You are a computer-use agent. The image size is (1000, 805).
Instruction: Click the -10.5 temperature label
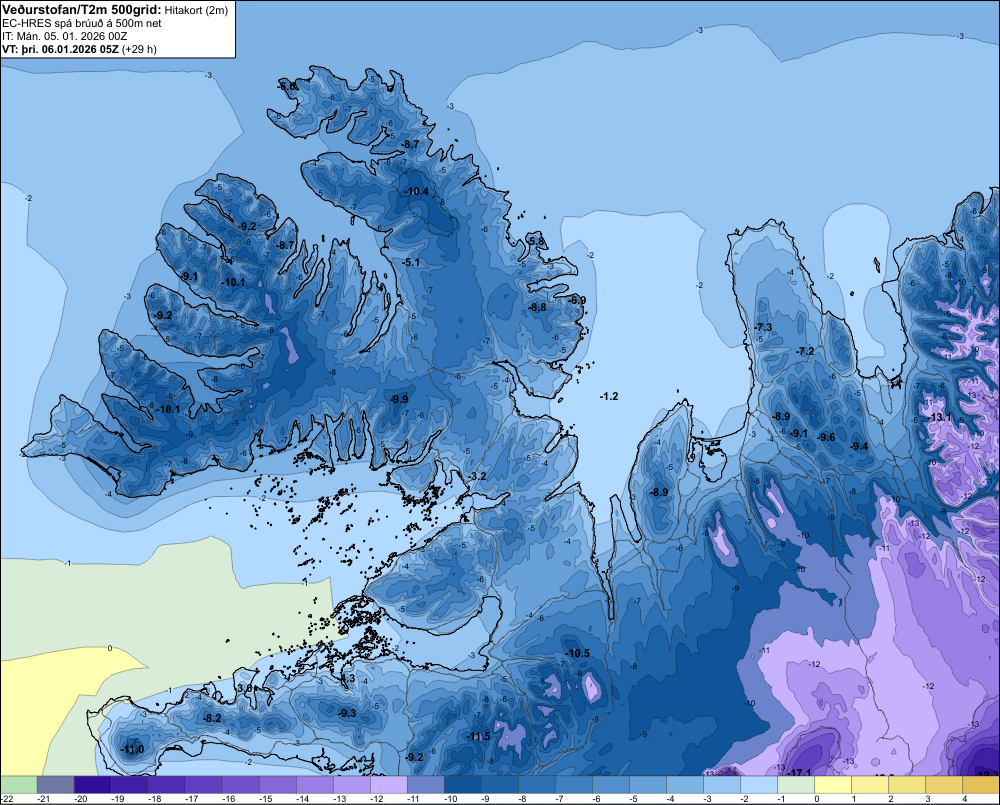[578, 653]
